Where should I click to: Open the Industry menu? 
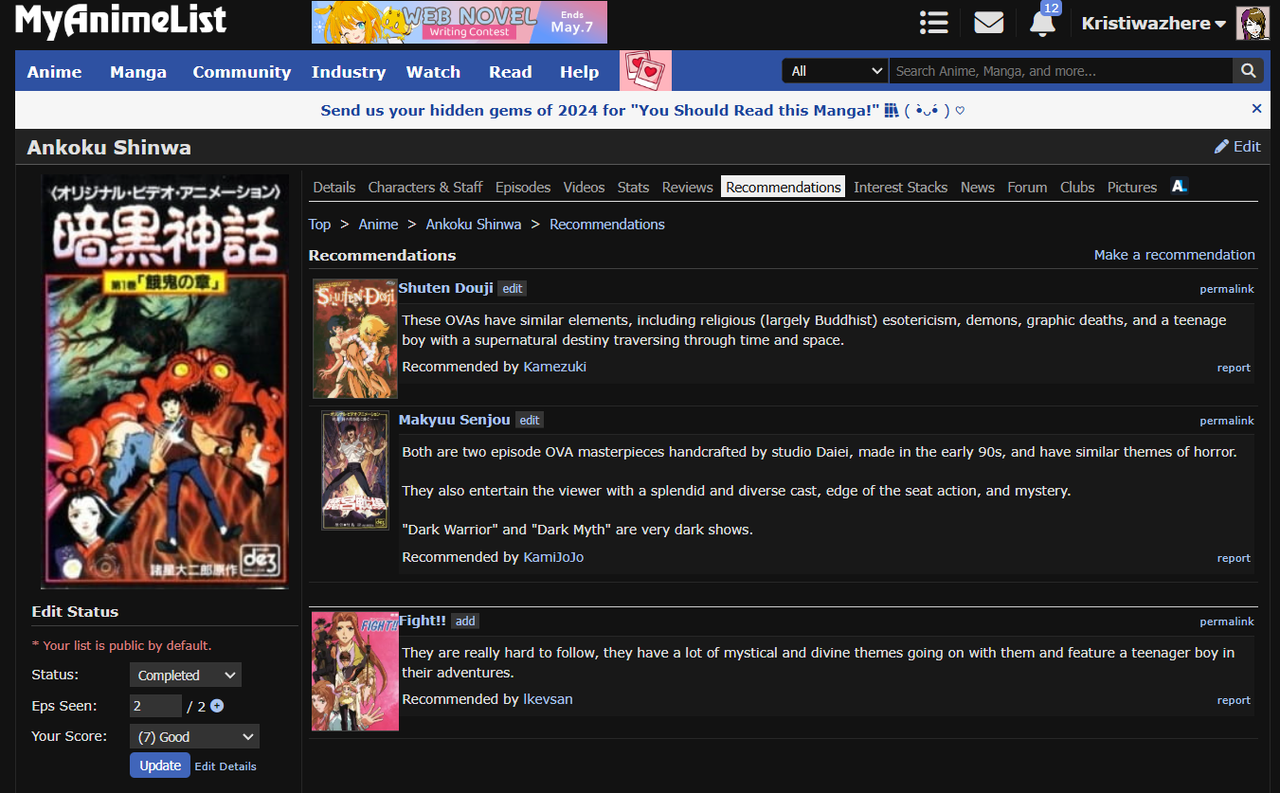(x=348, y=72)
